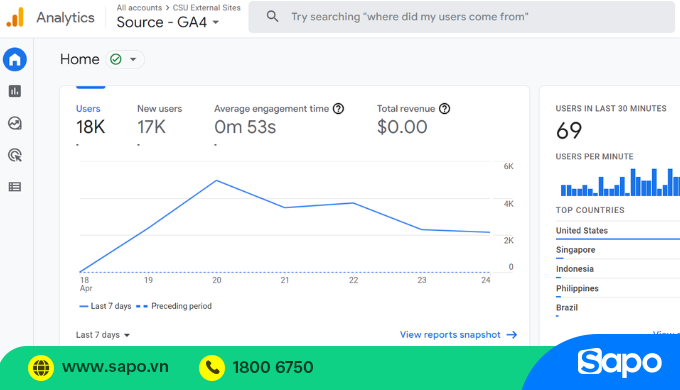
Task: Click the search magnifier icon
Action: [272, 16]
